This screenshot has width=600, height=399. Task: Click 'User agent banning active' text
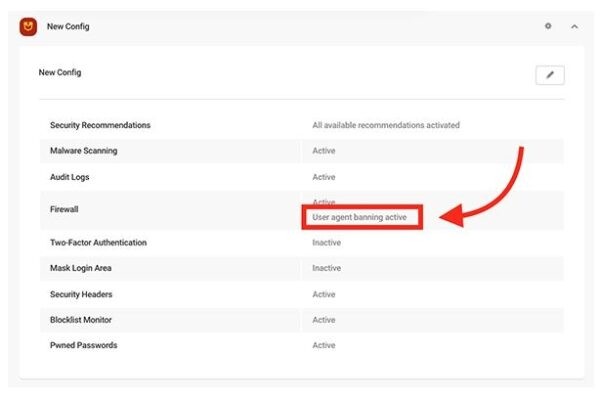(359, 217)
